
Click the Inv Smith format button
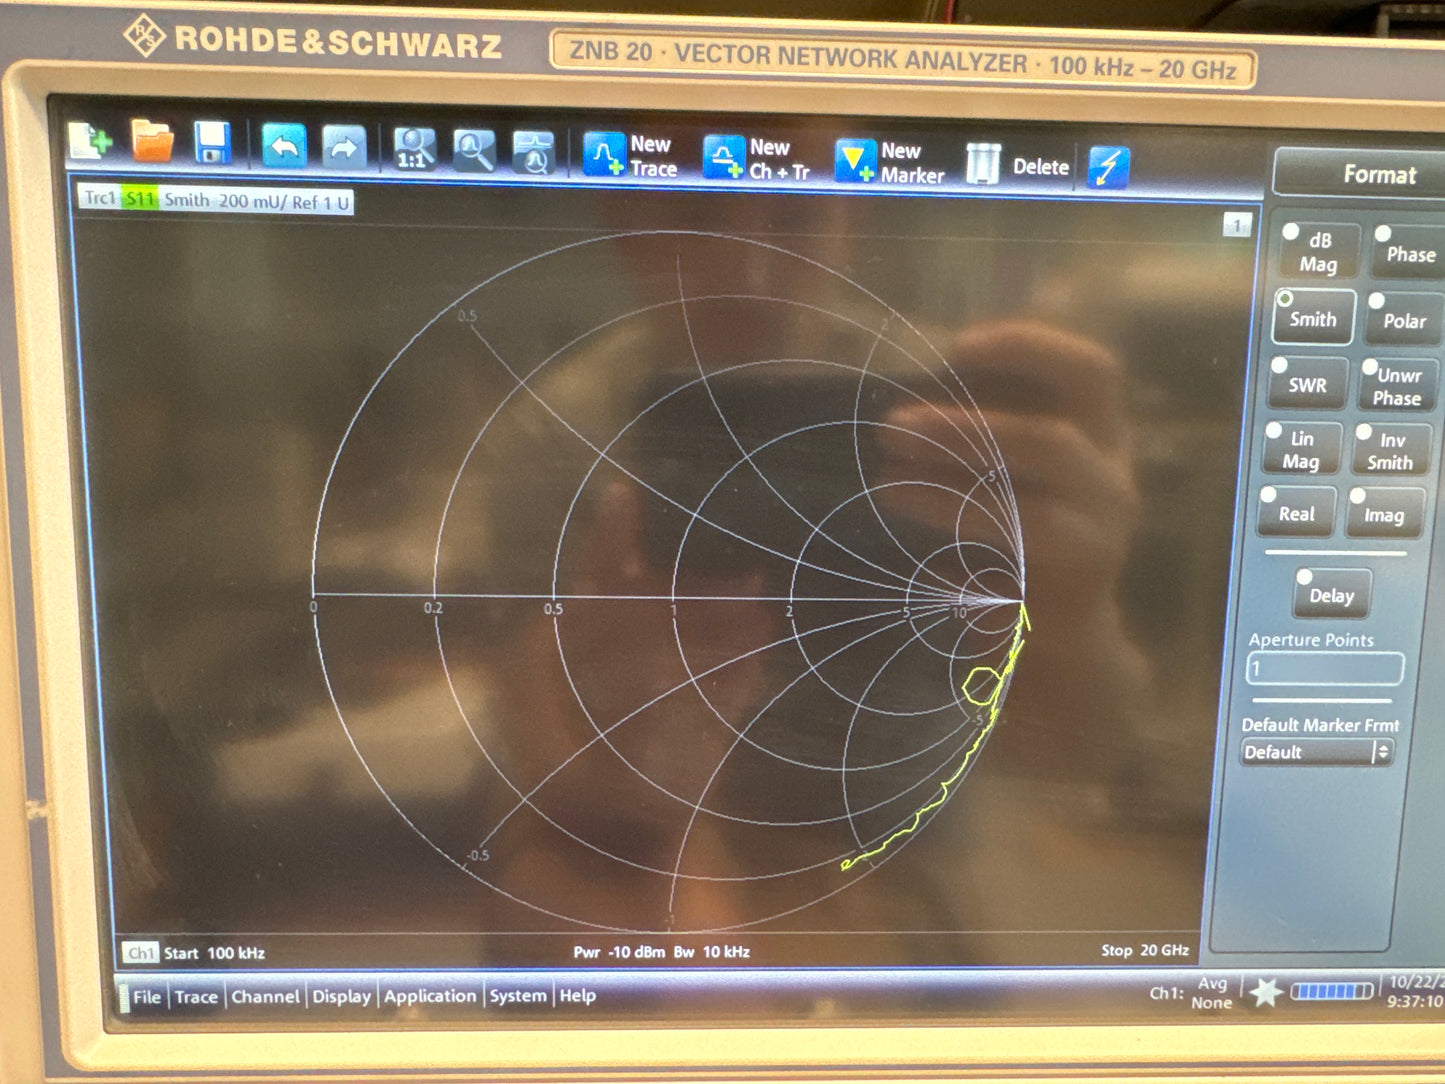tap(1390, 451)
